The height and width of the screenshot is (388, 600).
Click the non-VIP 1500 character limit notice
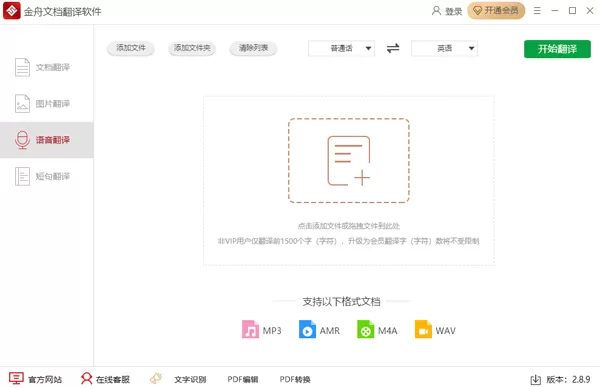[x=349, y=241]
